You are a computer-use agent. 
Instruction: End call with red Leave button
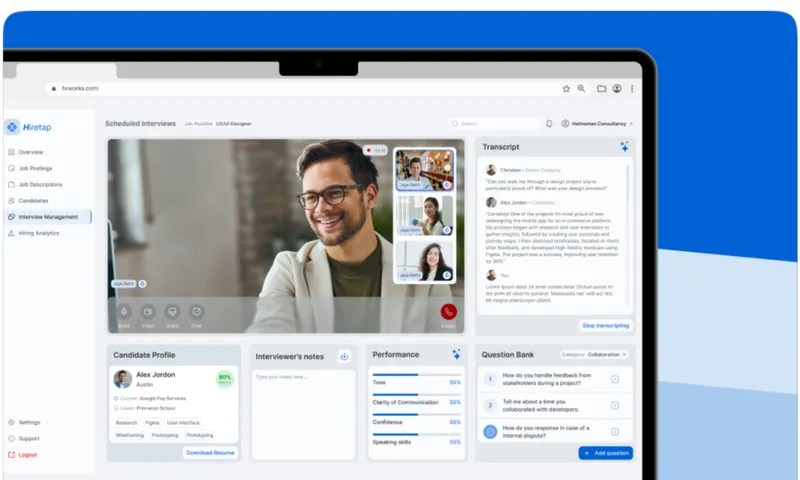[448, 312]
